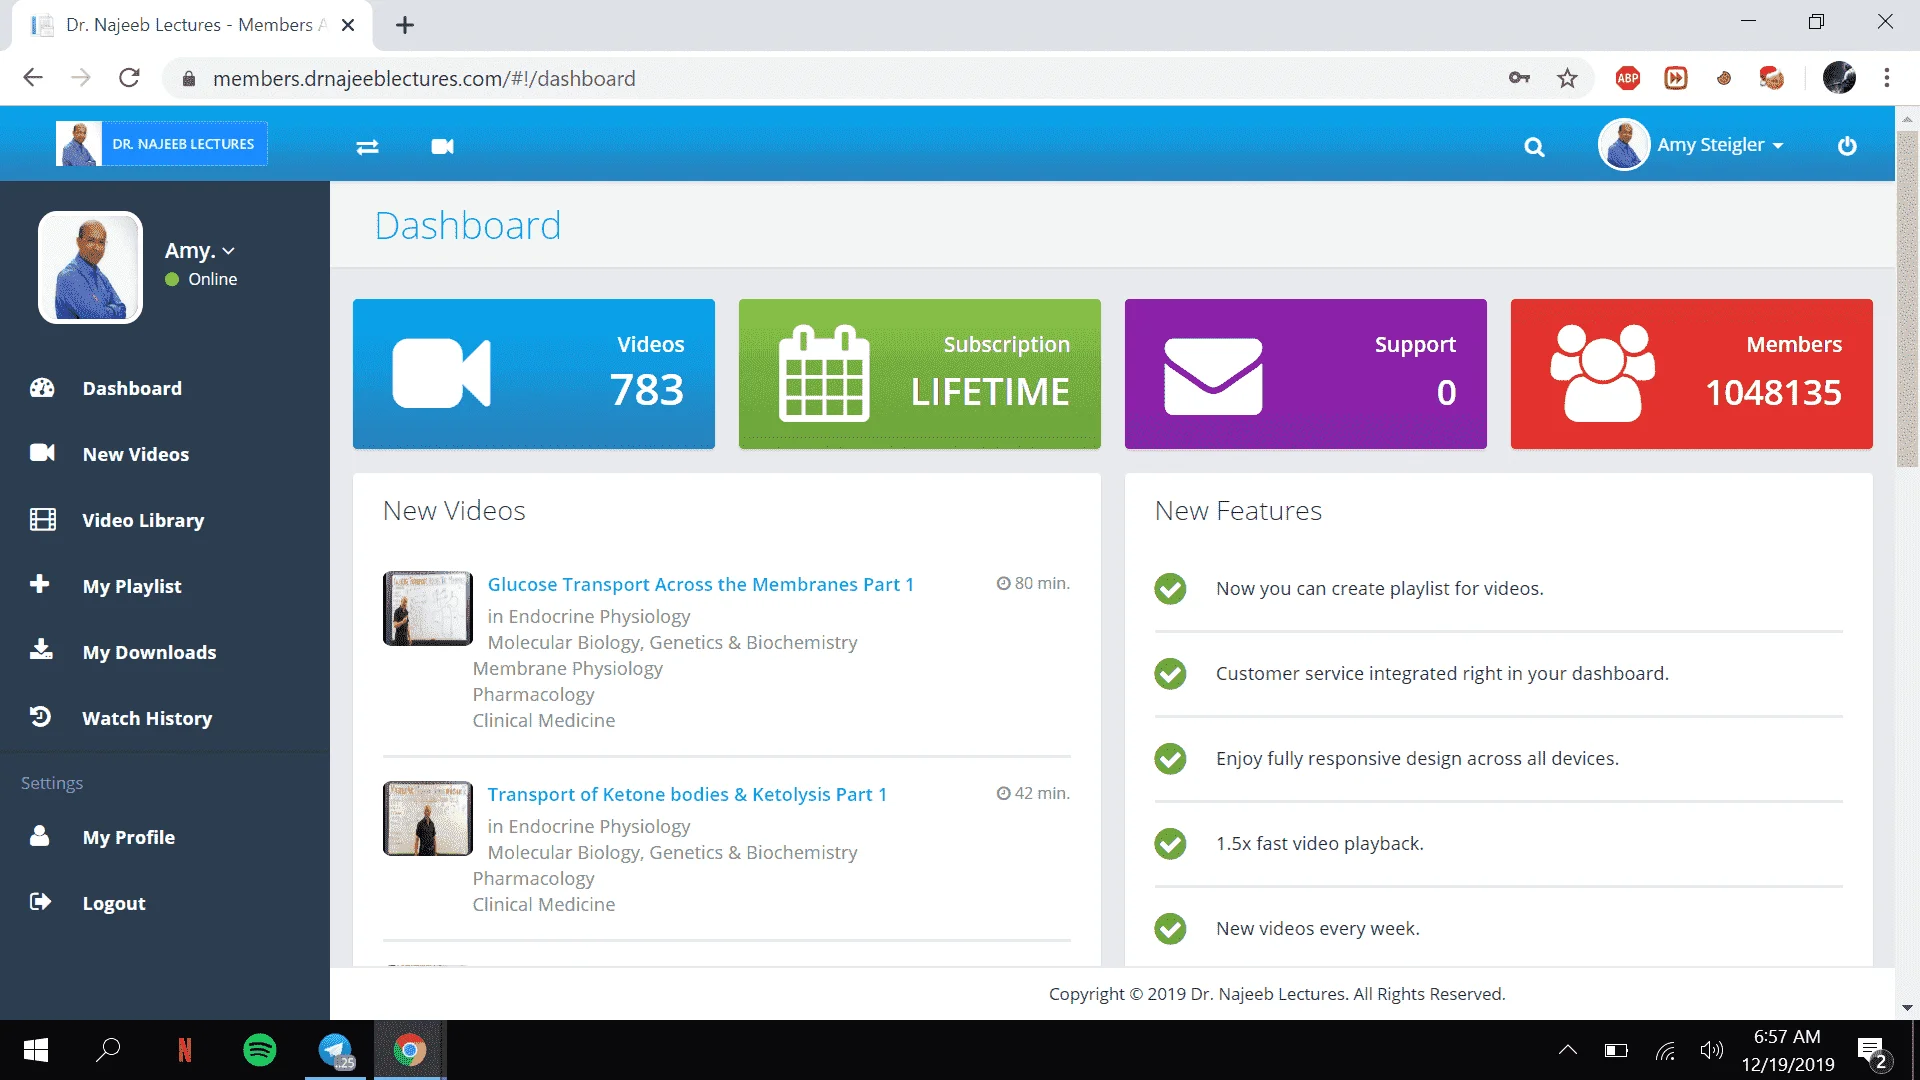The width and height of the screenshot is (1920, 1080).
Task: Open the taskbar volume control
Action: click(1711, 1050)
